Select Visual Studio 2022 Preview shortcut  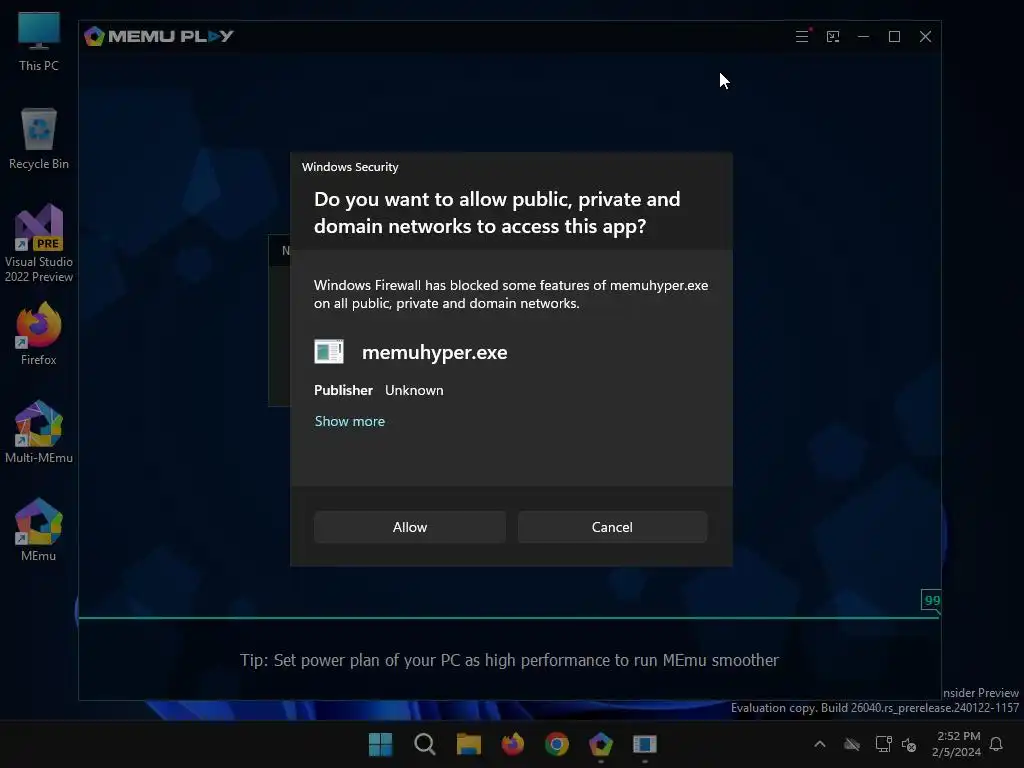[39, 243]
